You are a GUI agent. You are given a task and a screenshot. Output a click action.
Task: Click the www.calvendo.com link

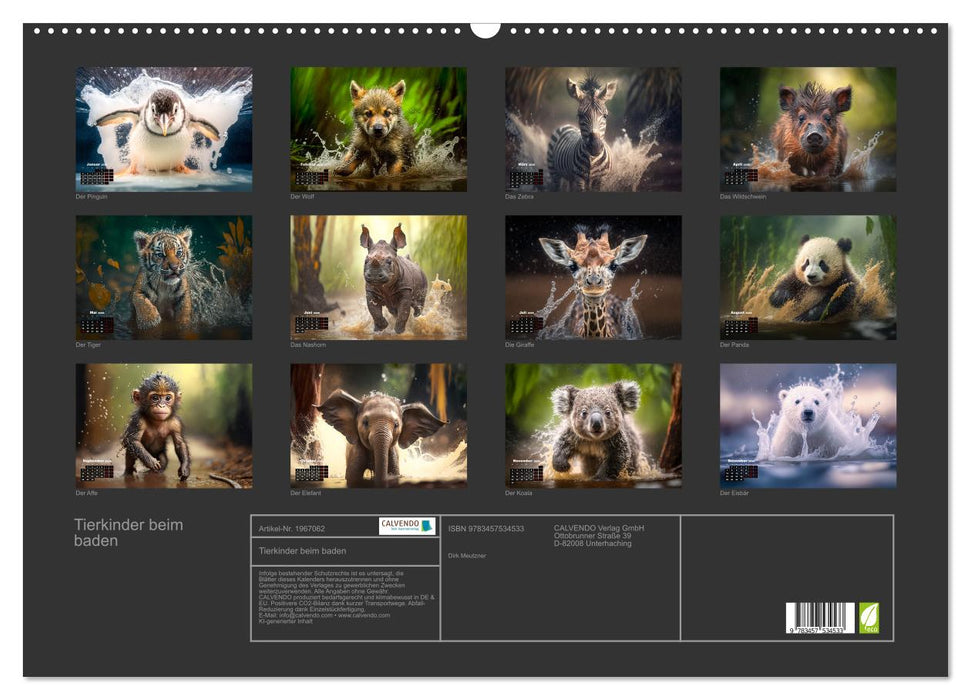pos(365,615)
